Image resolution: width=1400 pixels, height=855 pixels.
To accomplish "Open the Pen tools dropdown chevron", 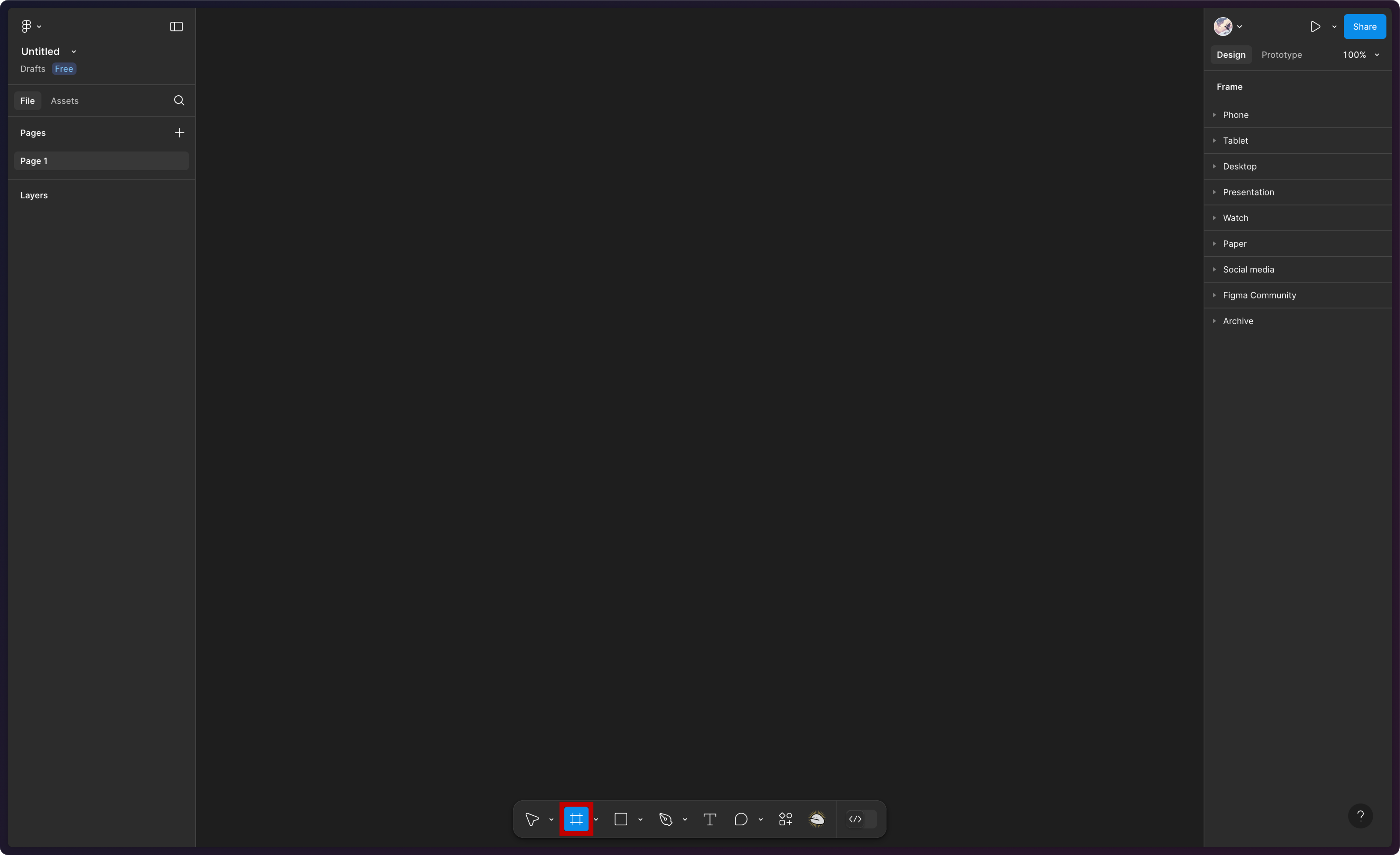I will (684, 820).
